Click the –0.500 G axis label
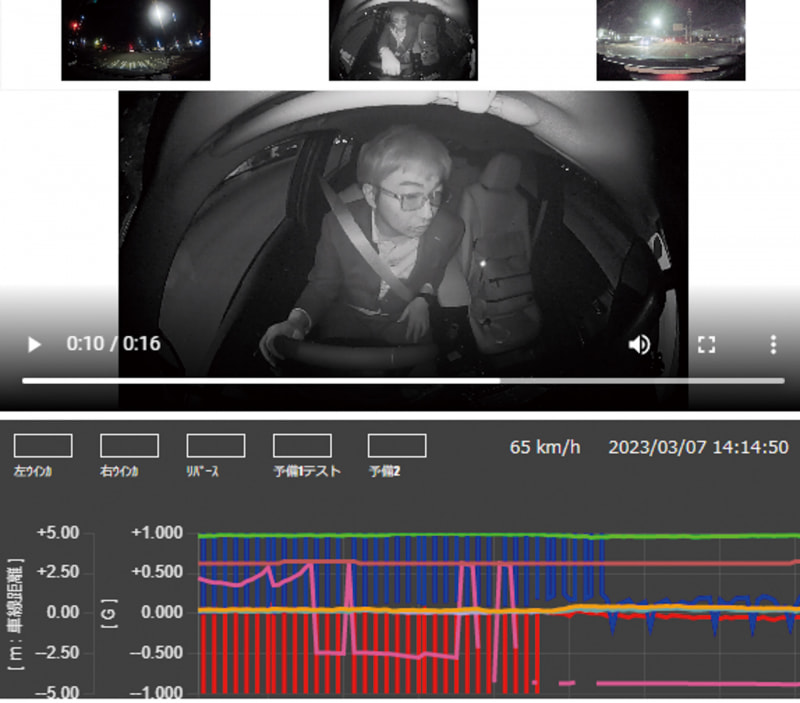 click(156, 652)
